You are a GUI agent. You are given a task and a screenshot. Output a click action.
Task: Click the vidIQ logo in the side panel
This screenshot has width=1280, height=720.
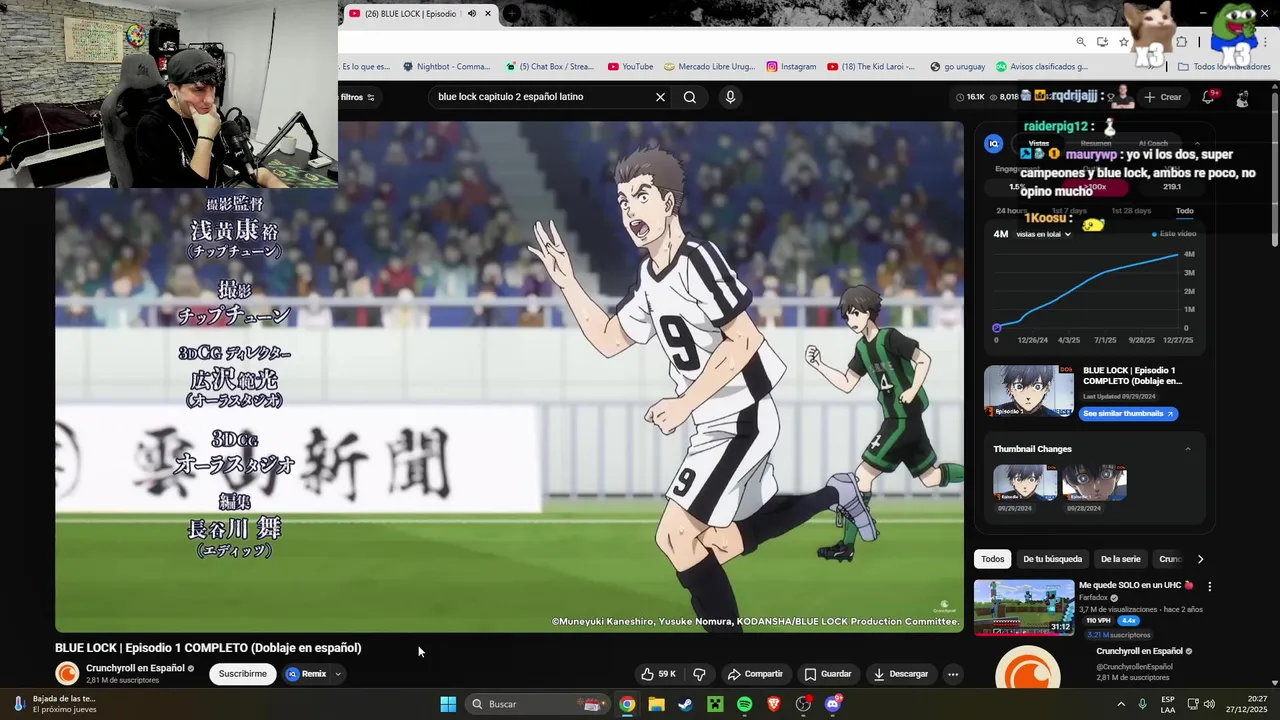994,144
